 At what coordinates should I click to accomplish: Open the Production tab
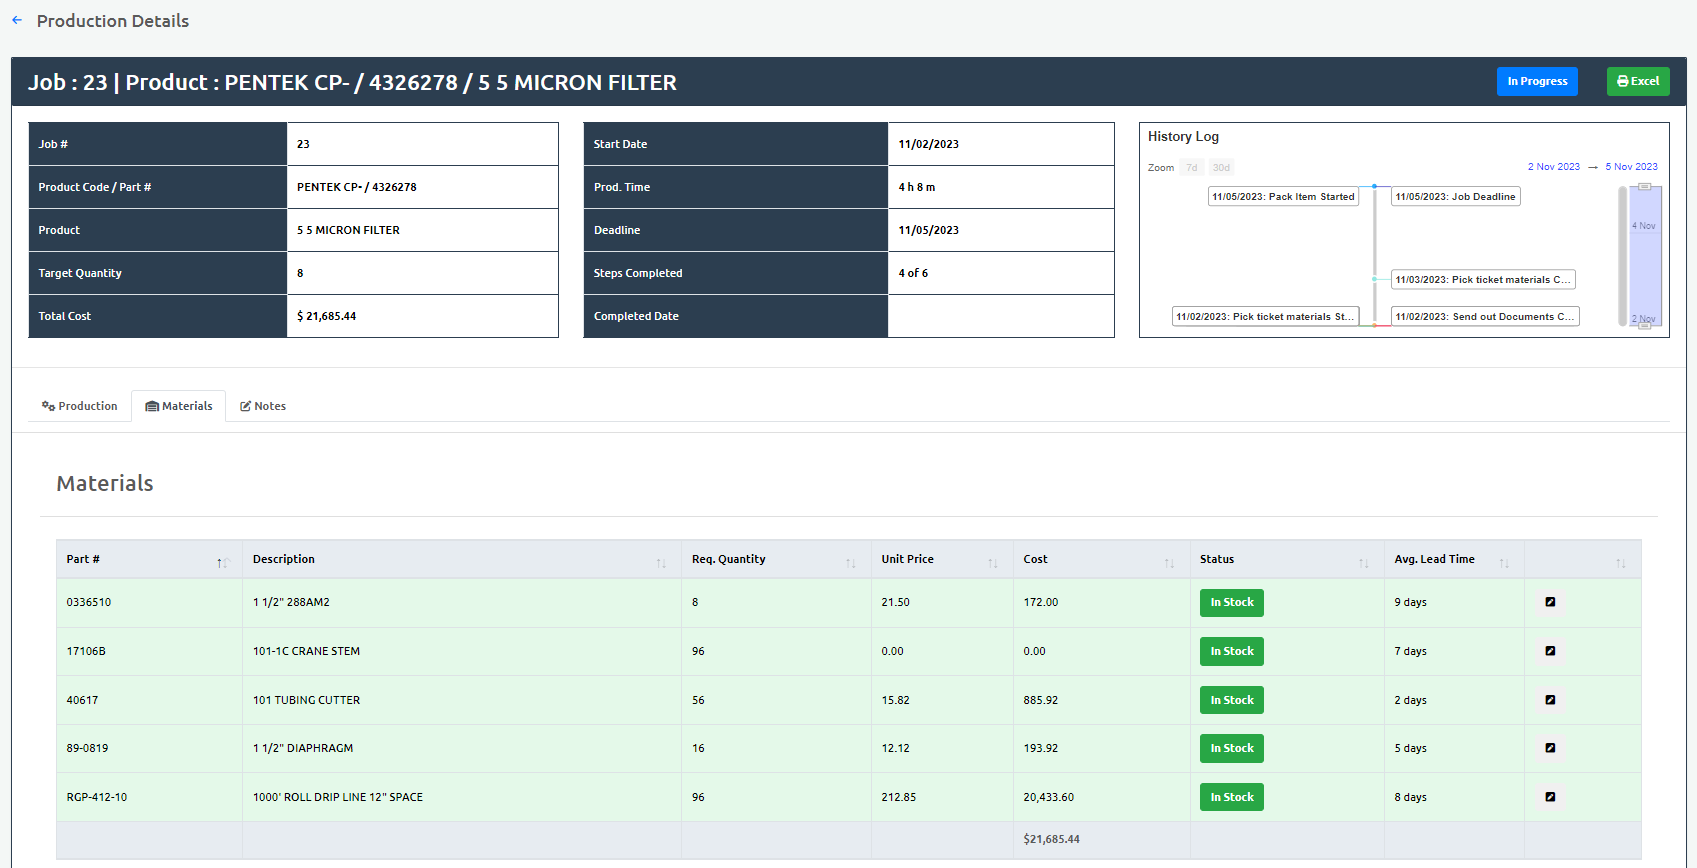pyautogui.click(x=80, y=406)
